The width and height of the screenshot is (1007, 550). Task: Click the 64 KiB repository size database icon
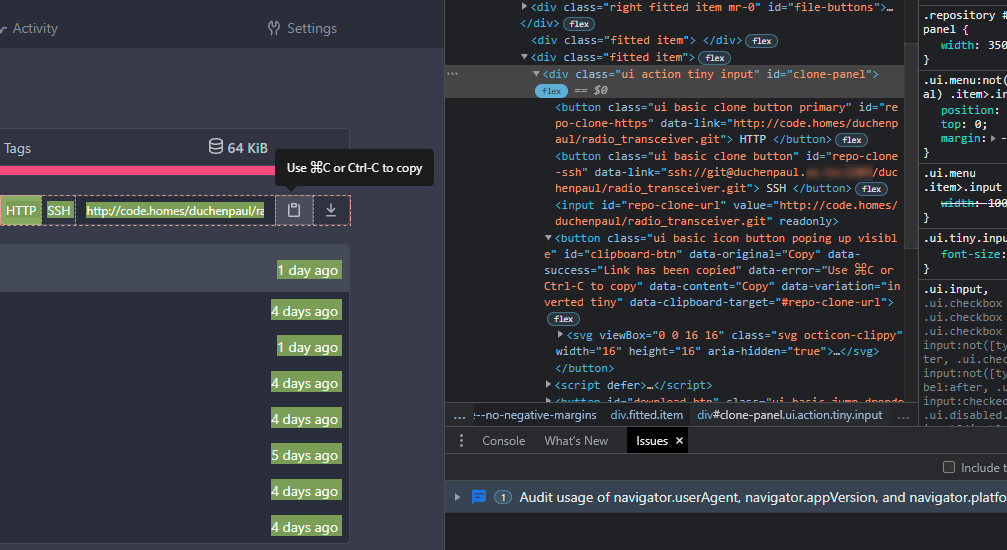[x=216, y=147]
